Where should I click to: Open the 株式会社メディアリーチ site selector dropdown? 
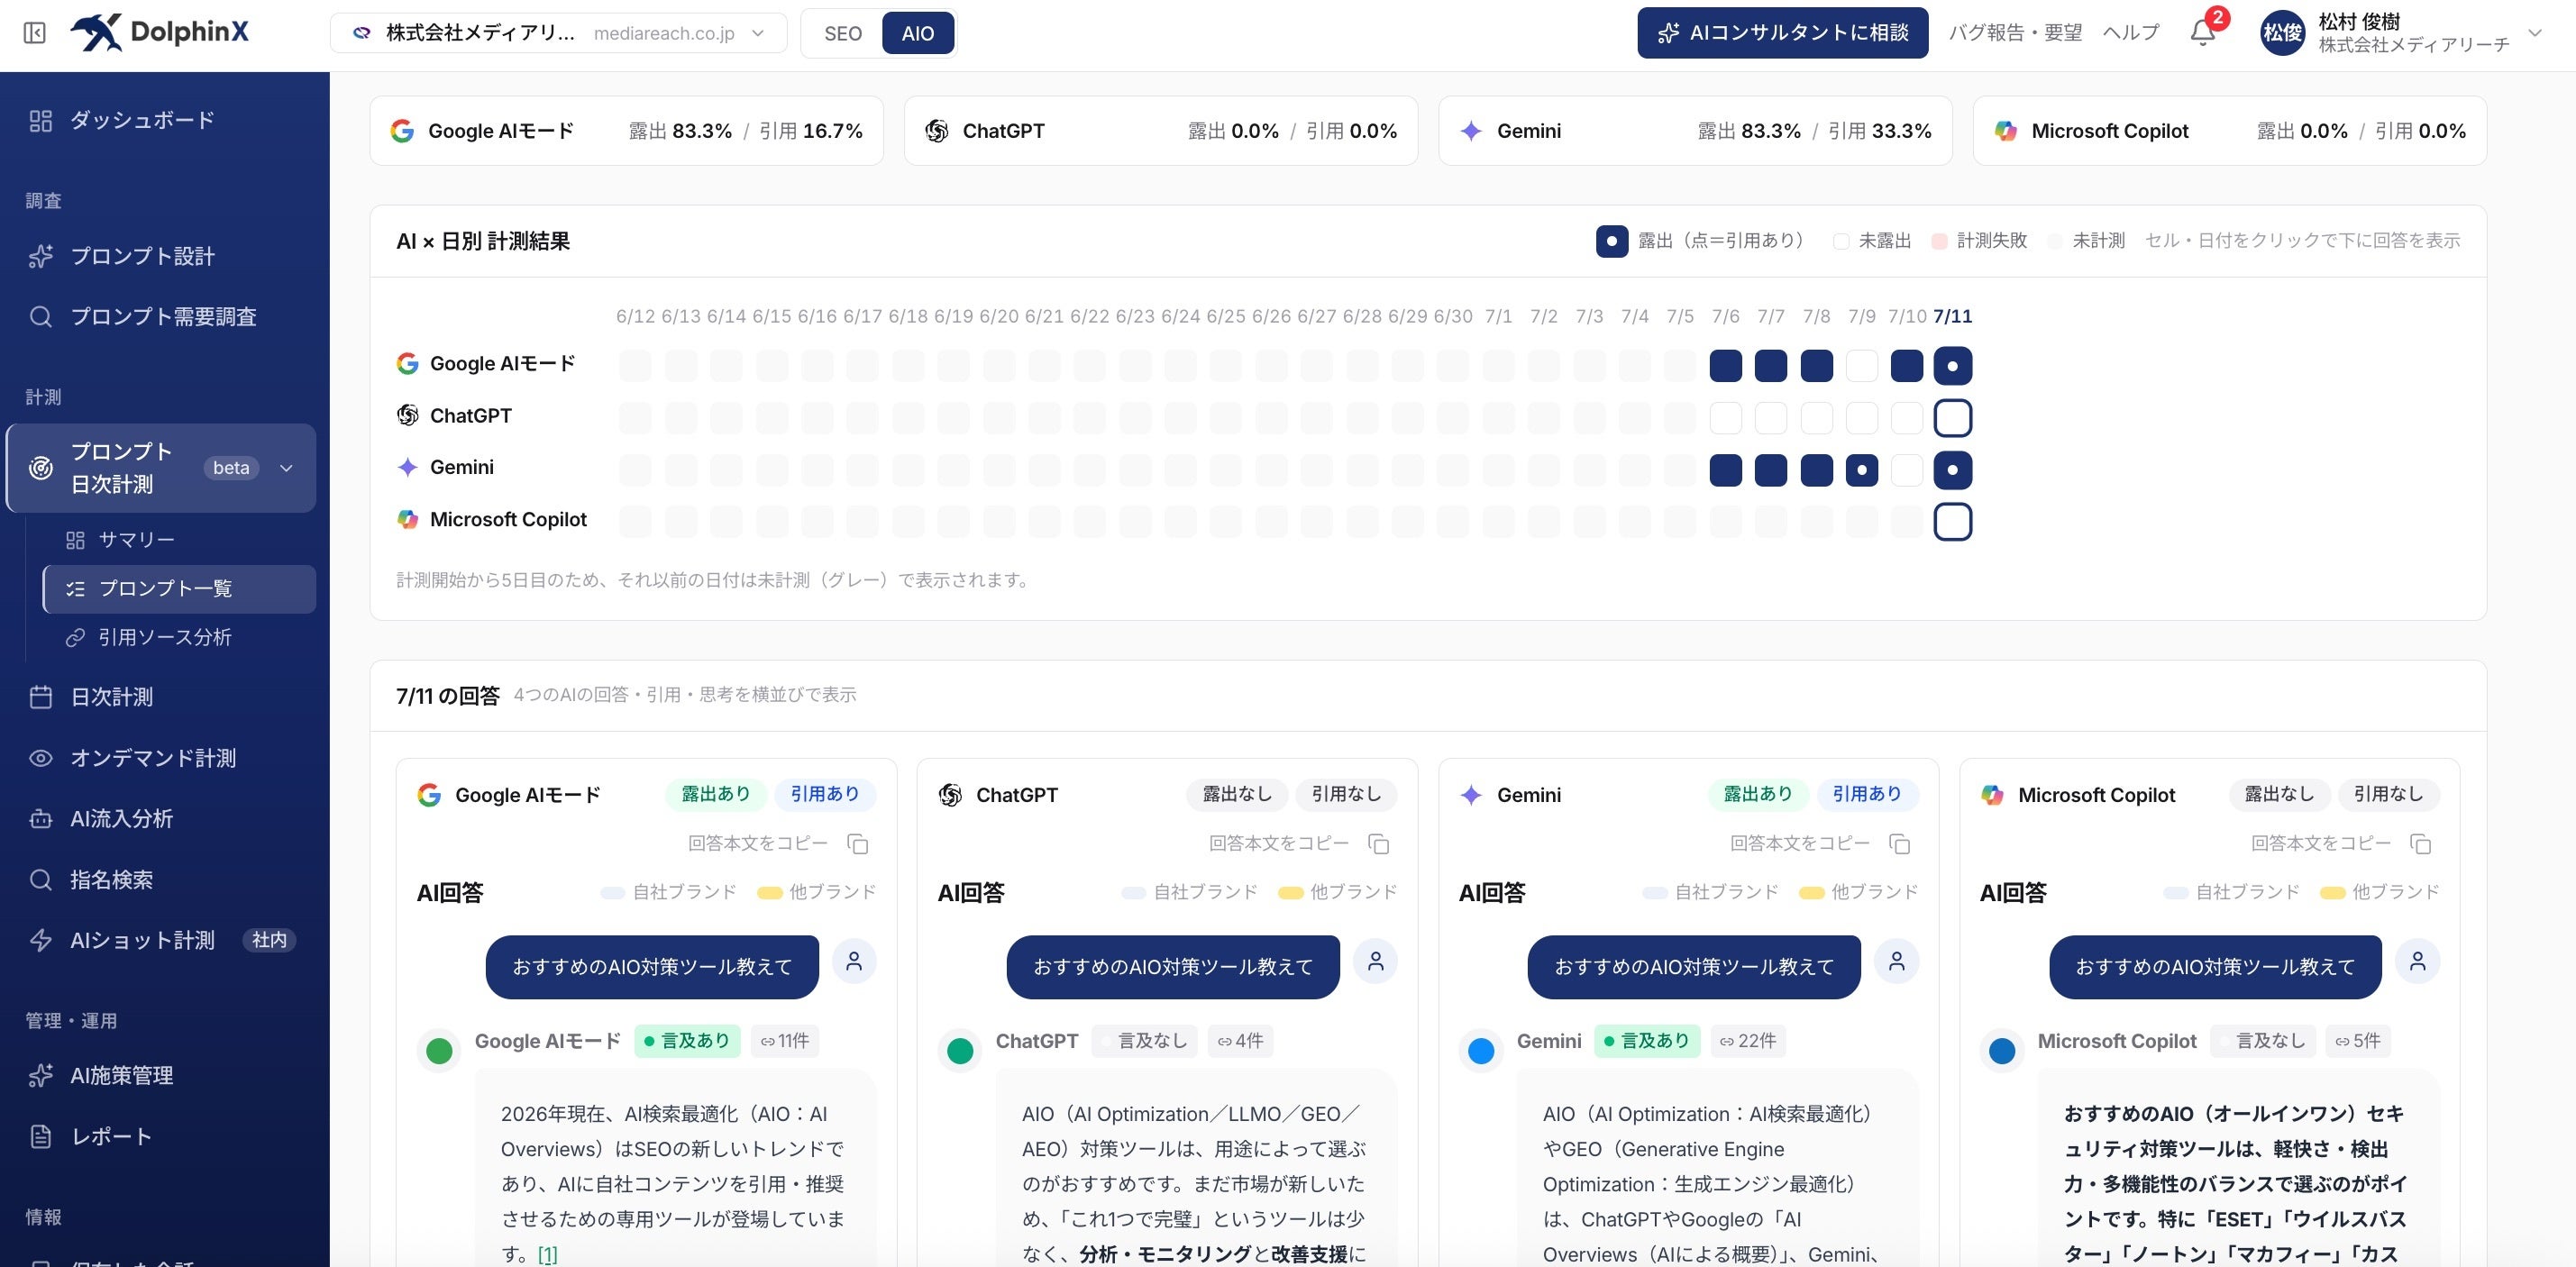click(558, 33)
